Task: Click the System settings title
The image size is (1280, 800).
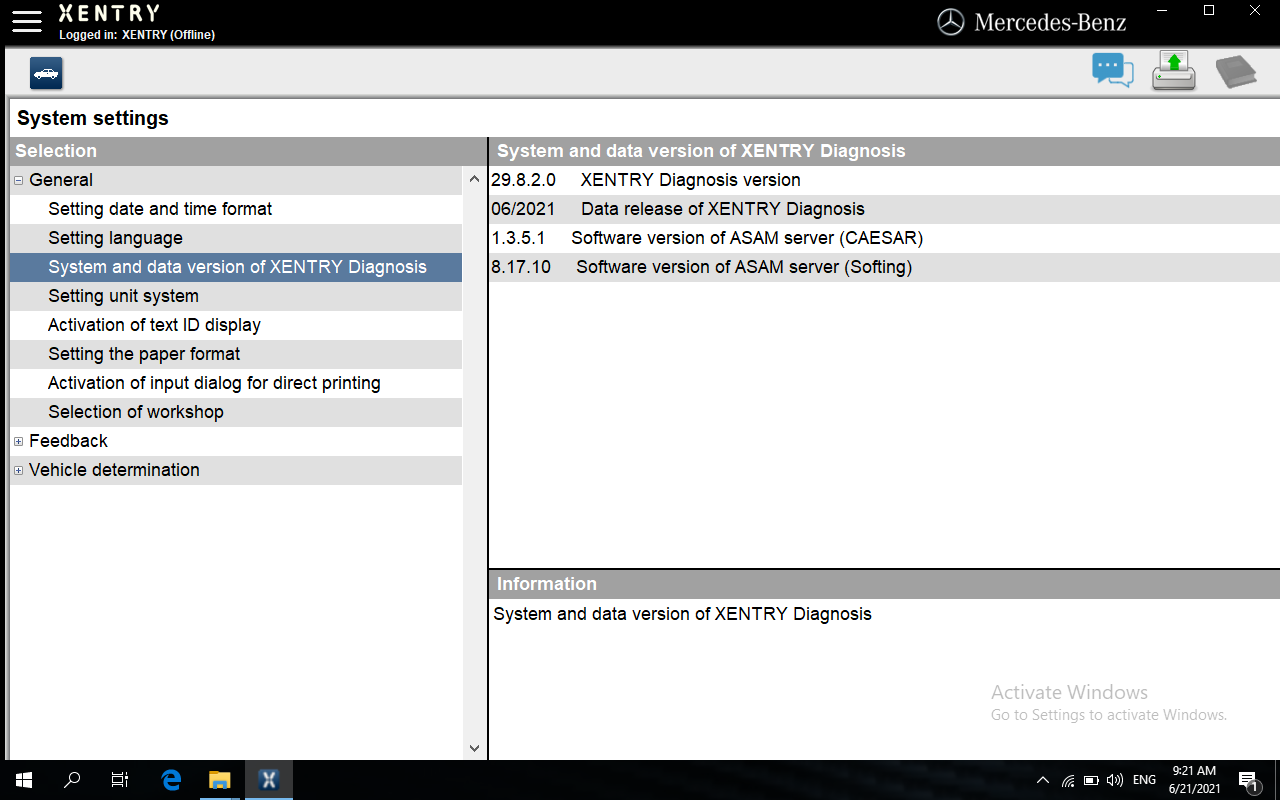Action: tap(93, 118)
